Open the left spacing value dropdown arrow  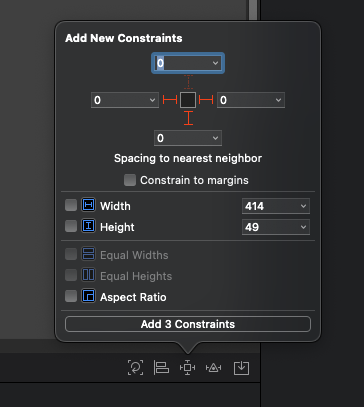pyautogui.click(x=152, y=100)
